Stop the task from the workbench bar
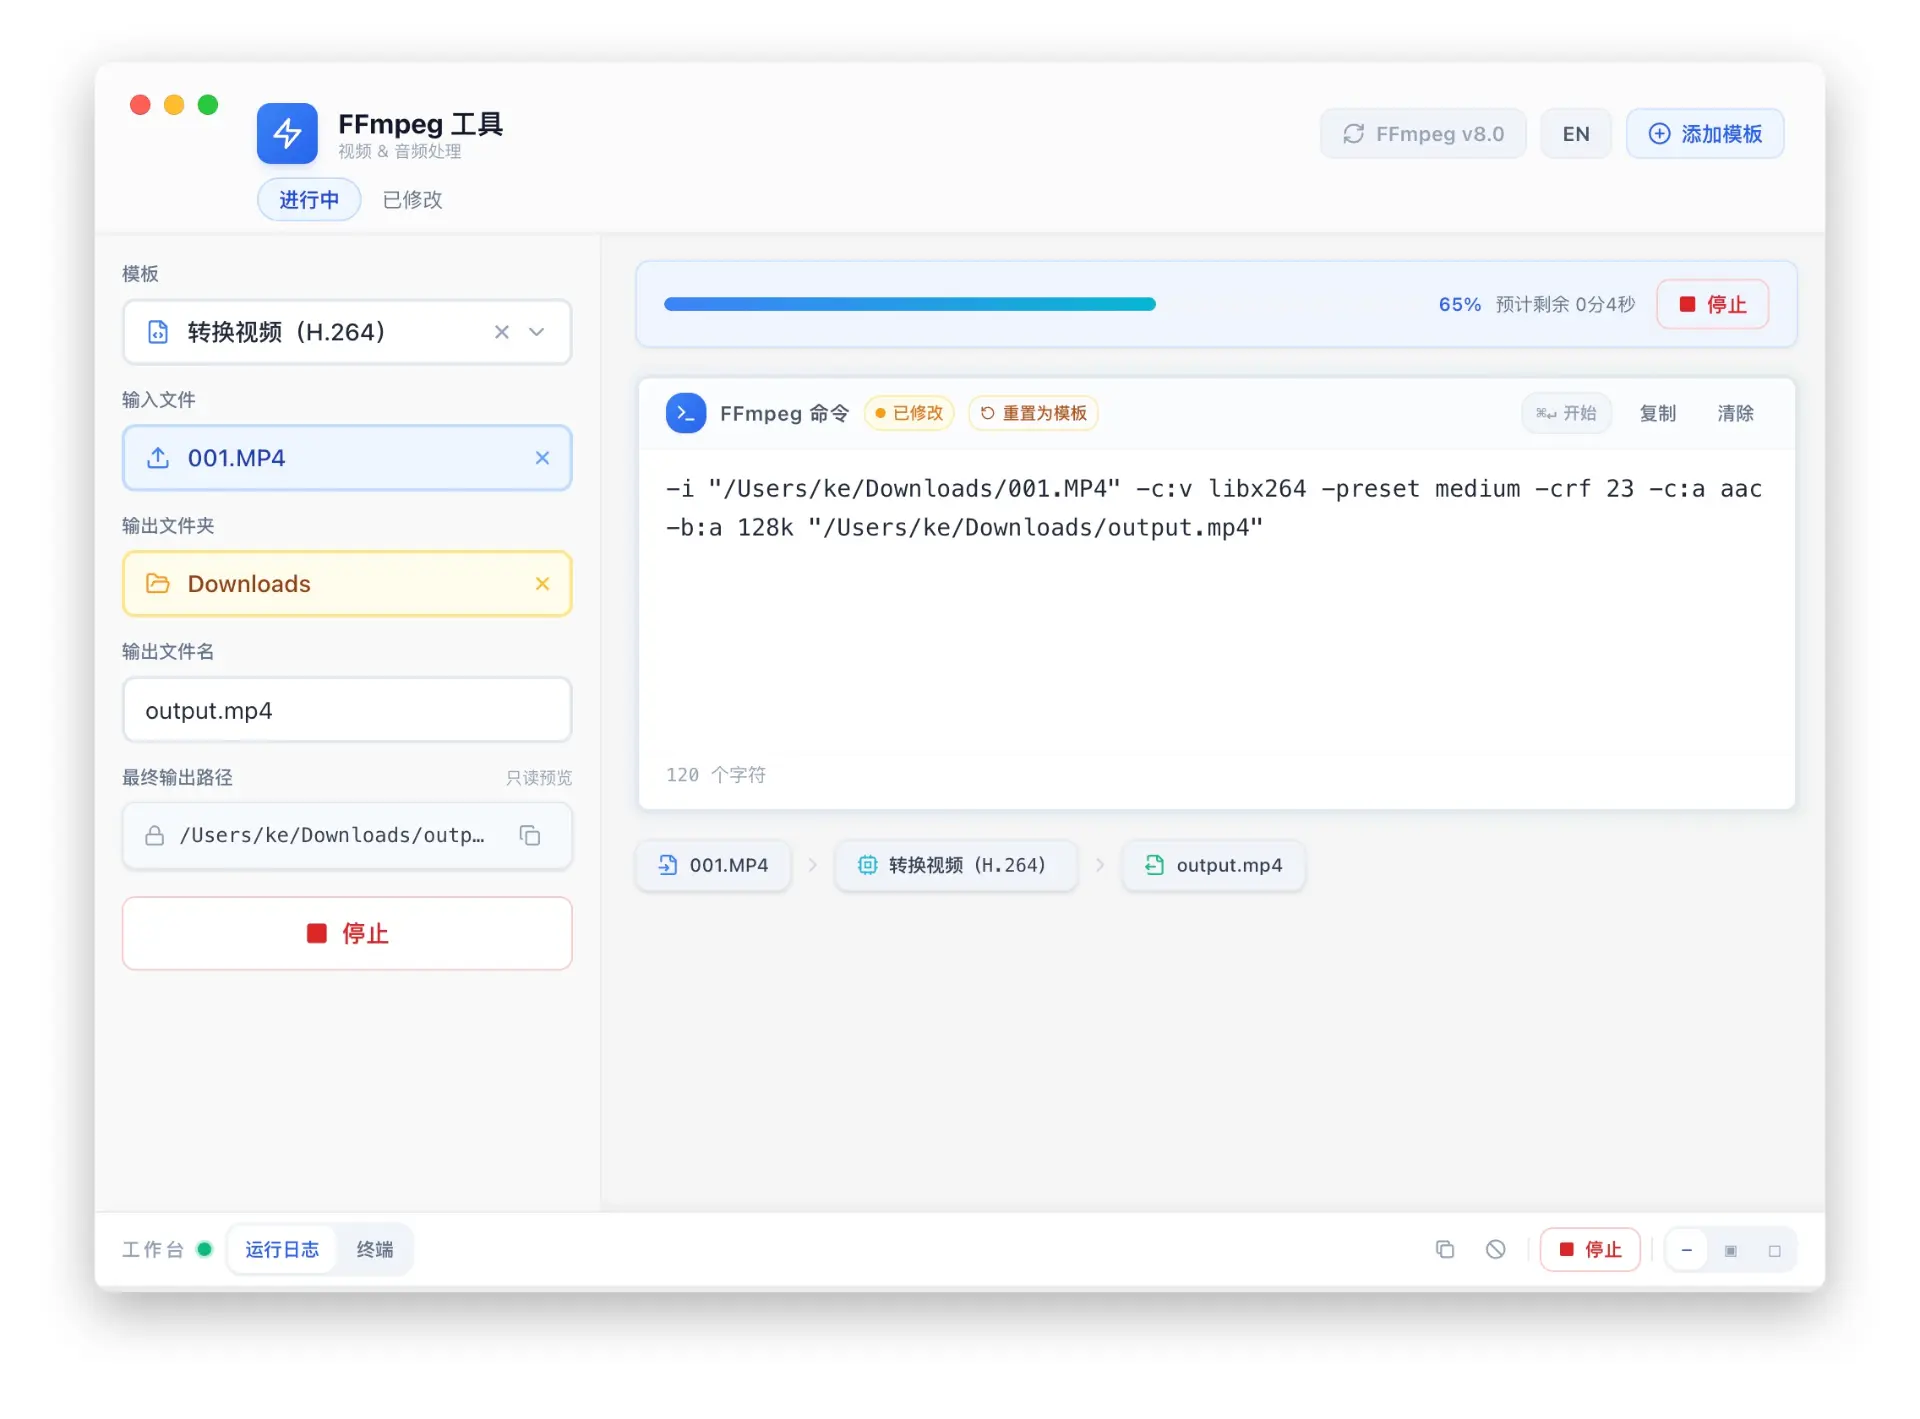This screenshot has width=1920, height=1419. pos(1590,1249)
